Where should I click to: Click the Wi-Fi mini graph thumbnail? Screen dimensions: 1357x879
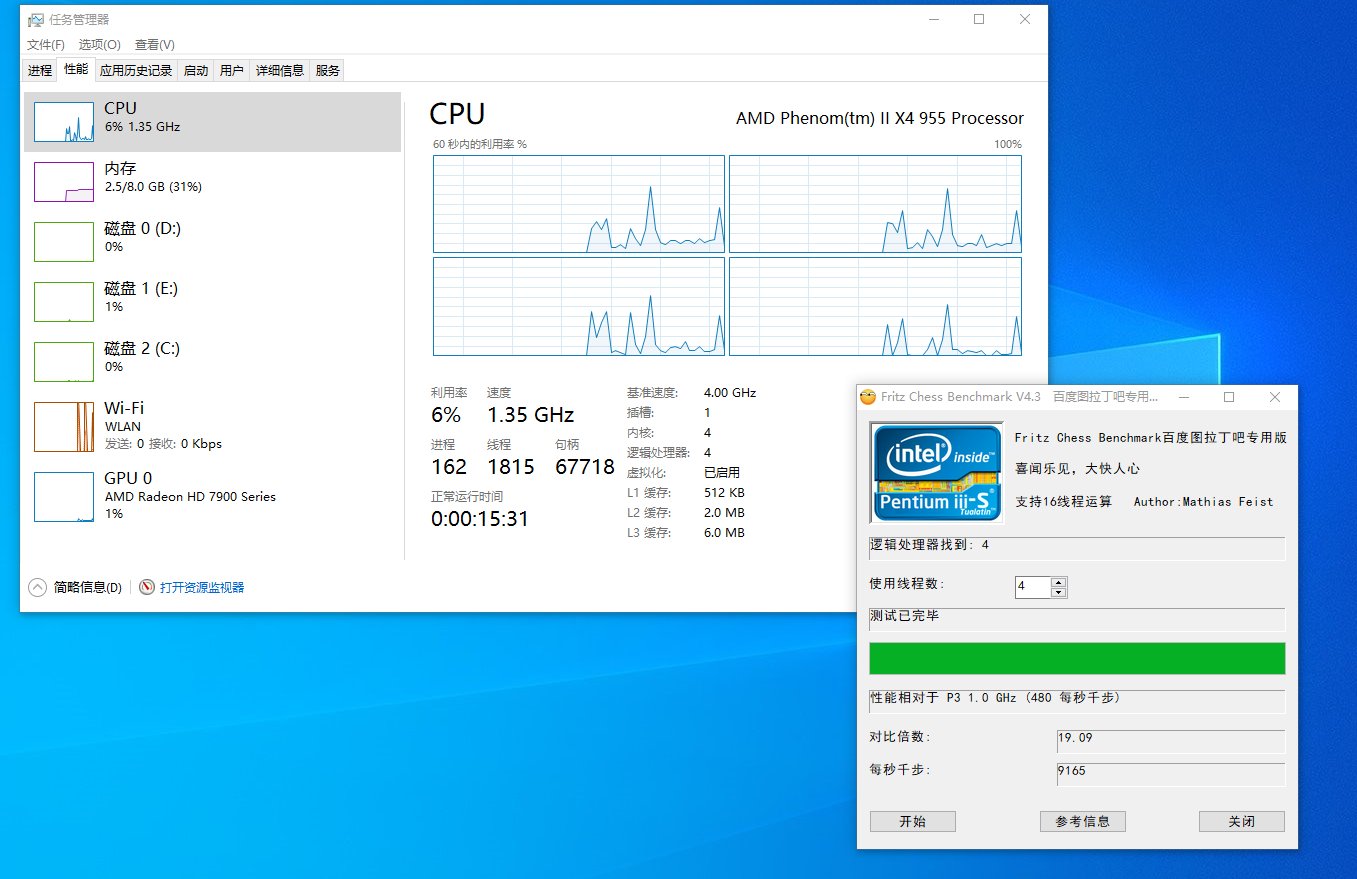pos(64,427)
